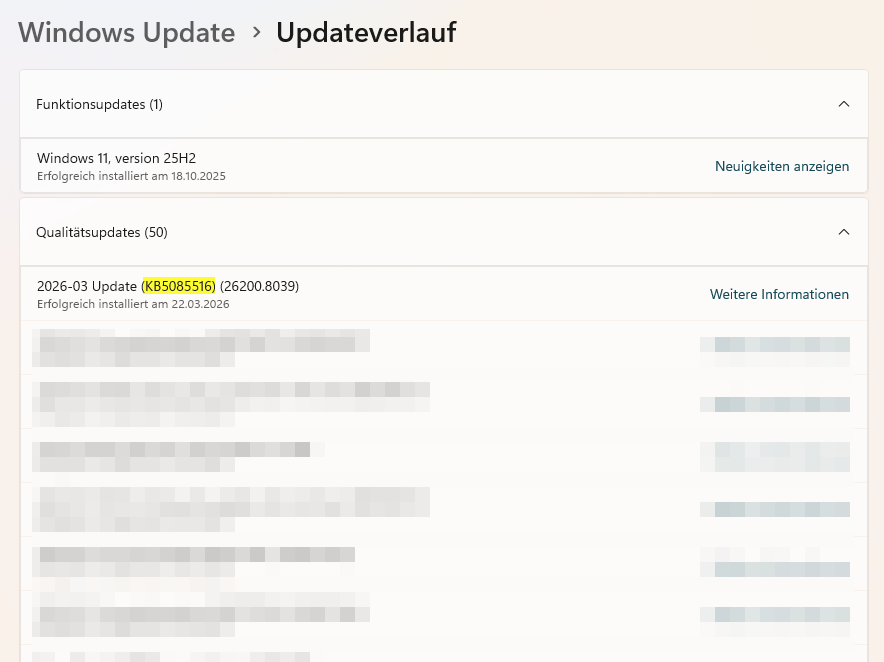This screenshot has width=884, height=662.
Task: Click the highlighted KB5085516 text
Action: [179, 286]
